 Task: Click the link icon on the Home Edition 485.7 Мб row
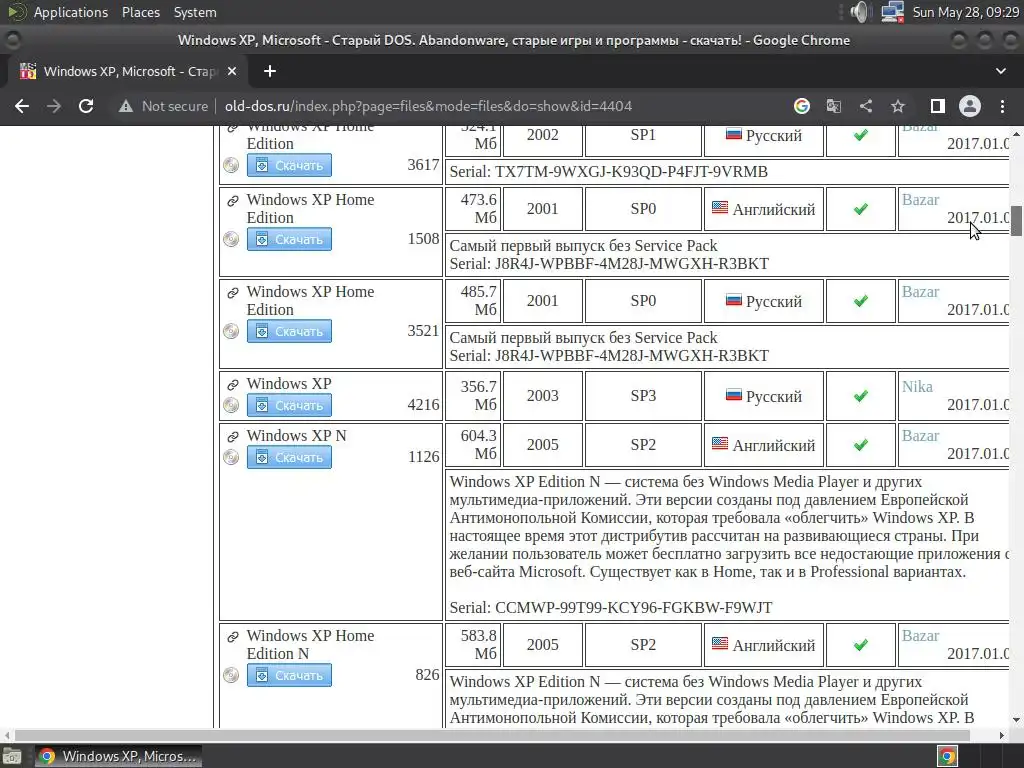point(232,293)
